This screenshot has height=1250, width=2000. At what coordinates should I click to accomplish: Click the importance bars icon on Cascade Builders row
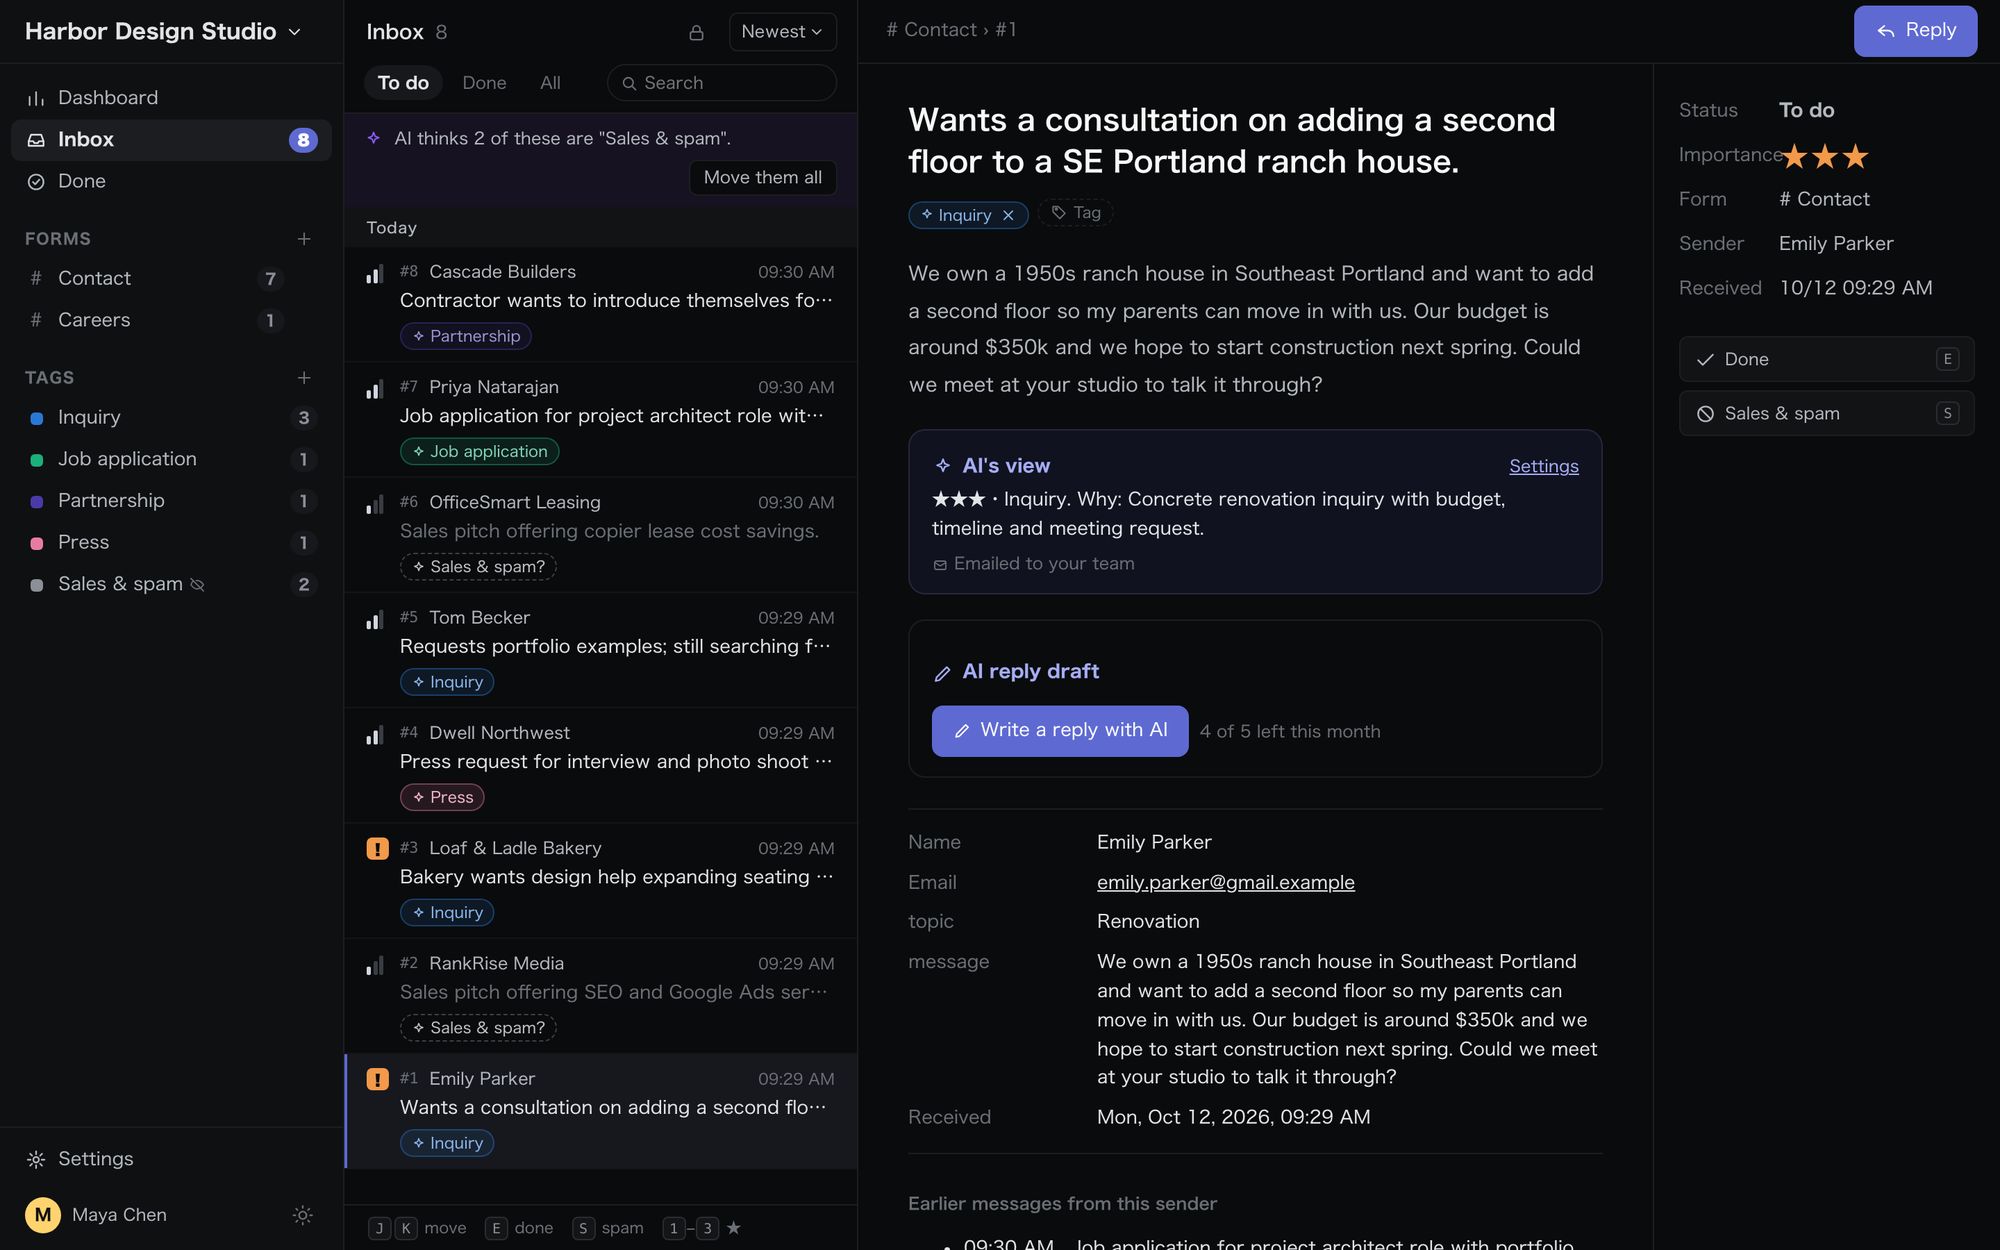coord(375,274)
